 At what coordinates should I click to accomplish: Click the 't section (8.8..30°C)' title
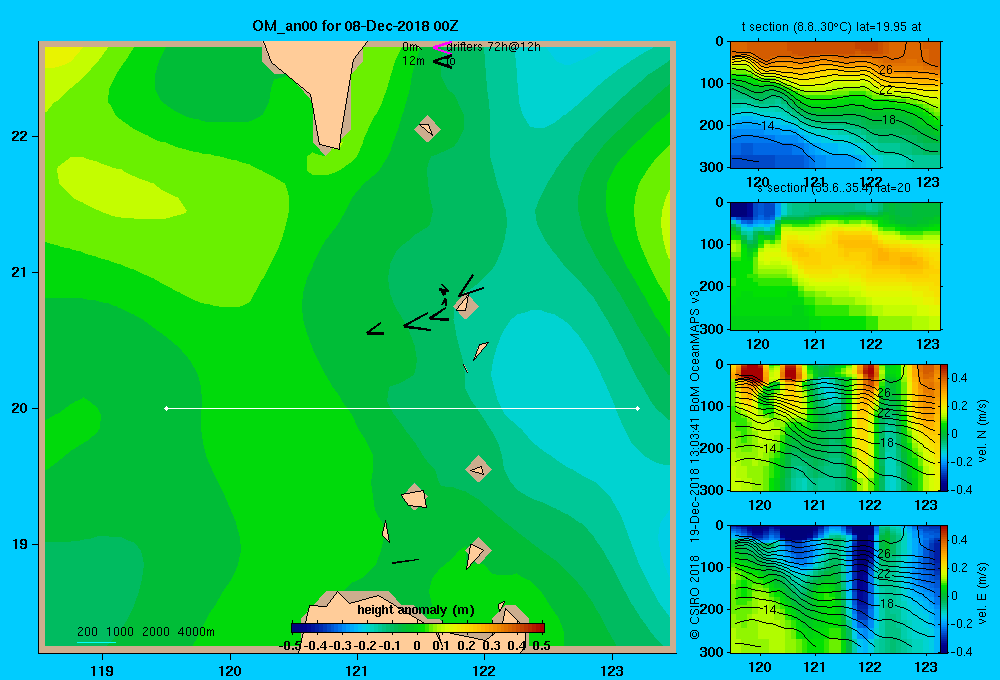click(x=832, y=27)
